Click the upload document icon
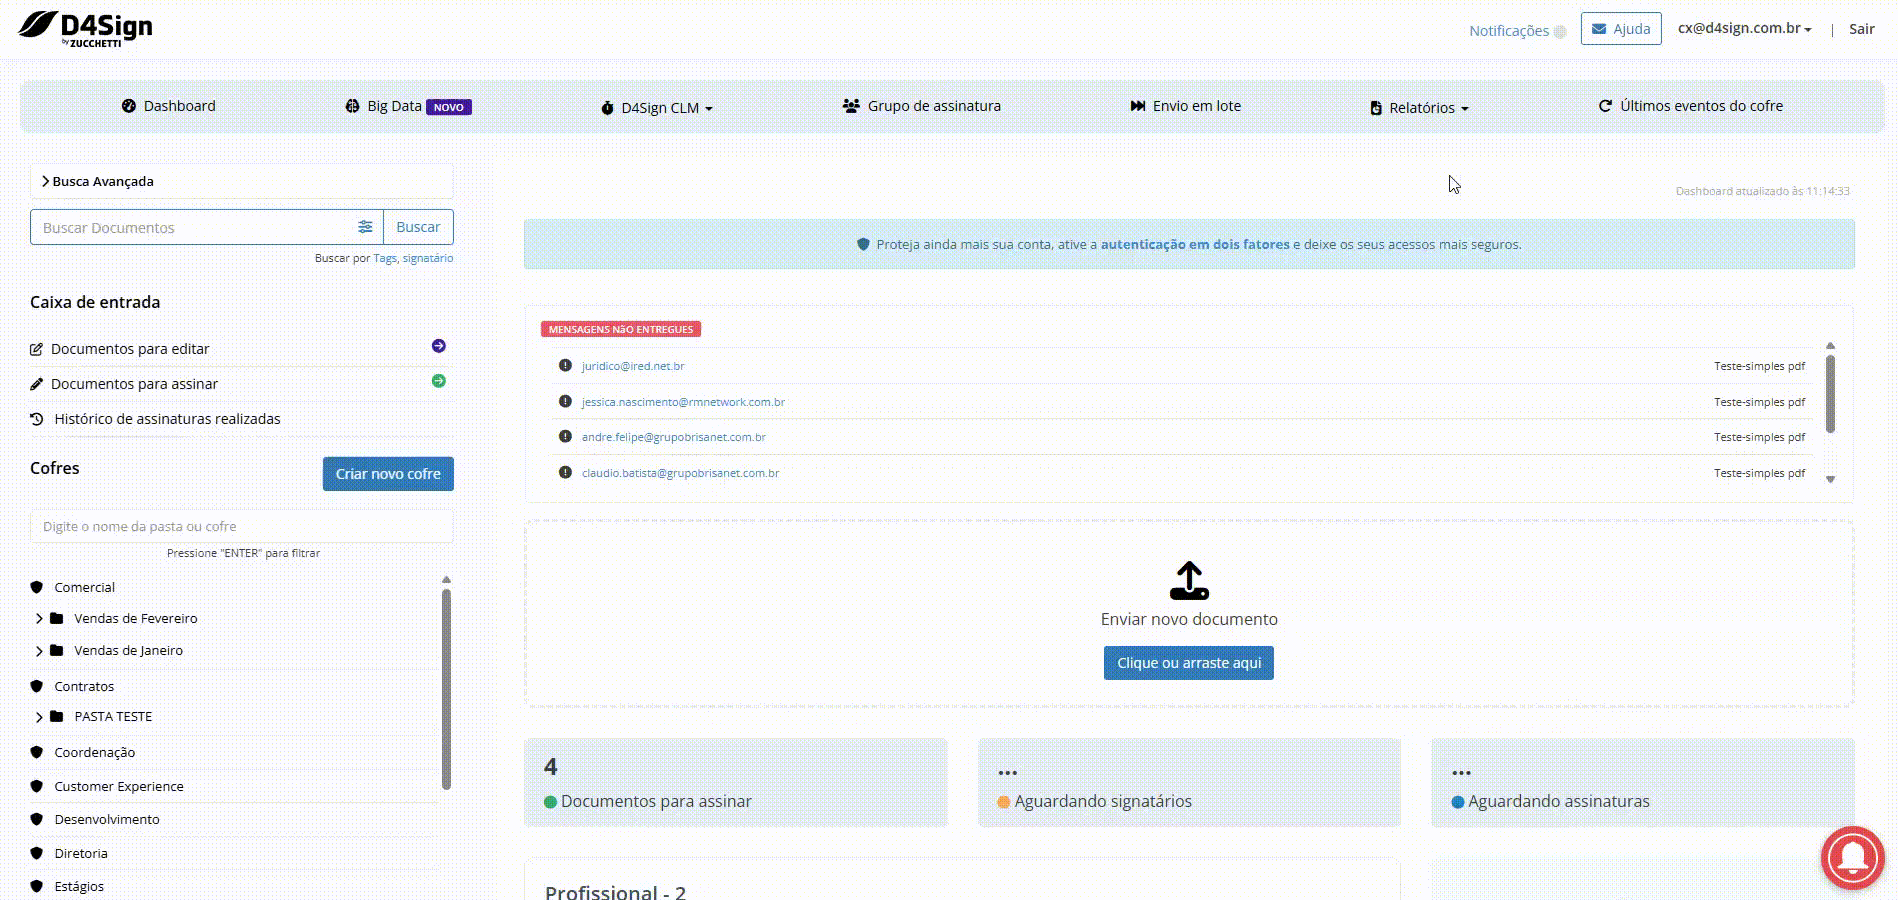 click(x=1189, y=580)
